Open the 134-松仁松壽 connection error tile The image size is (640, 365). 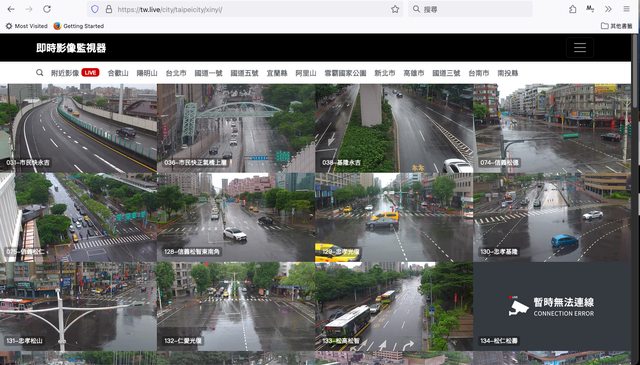pyautogui.click(x=552, y=306)
